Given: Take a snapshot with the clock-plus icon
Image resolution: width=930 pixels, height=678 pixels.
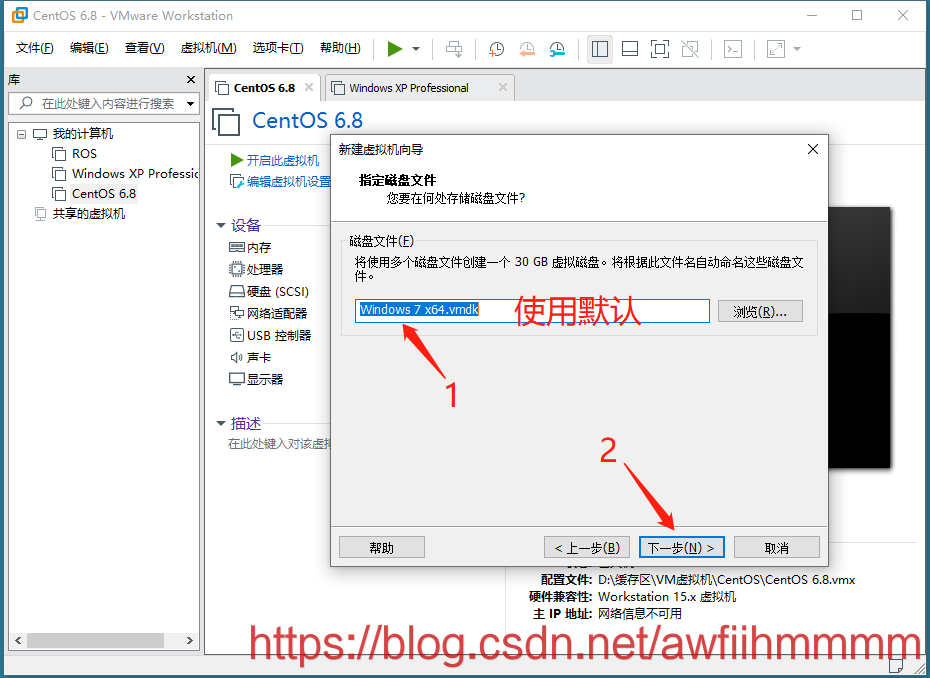Looking at the screenshot, I should coord(496,49).
